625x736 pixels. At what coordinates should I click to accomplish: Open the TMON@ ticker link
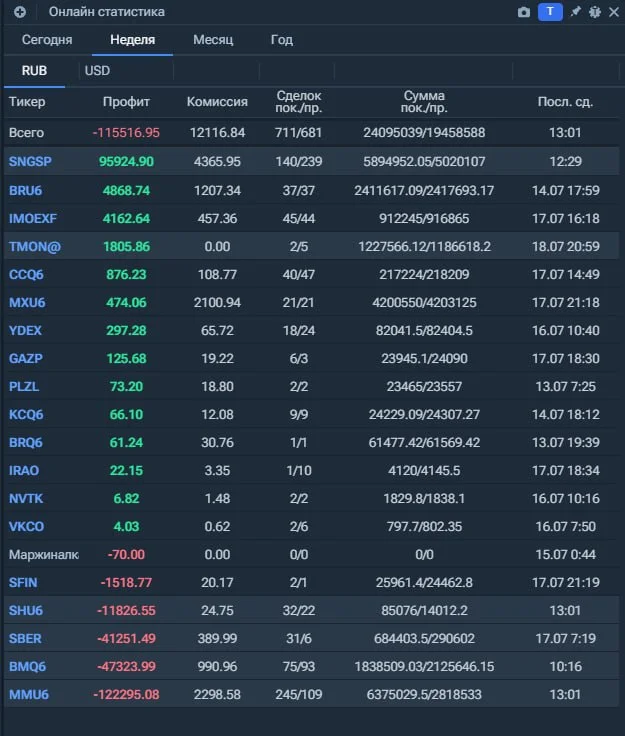35,246
